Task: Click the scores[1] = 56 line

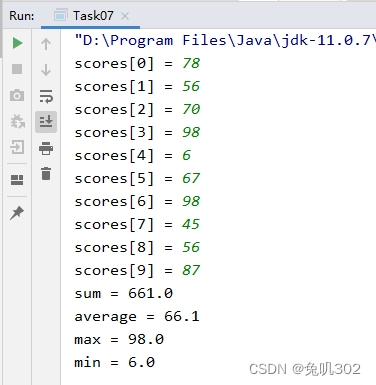Action: click(137, 86)
